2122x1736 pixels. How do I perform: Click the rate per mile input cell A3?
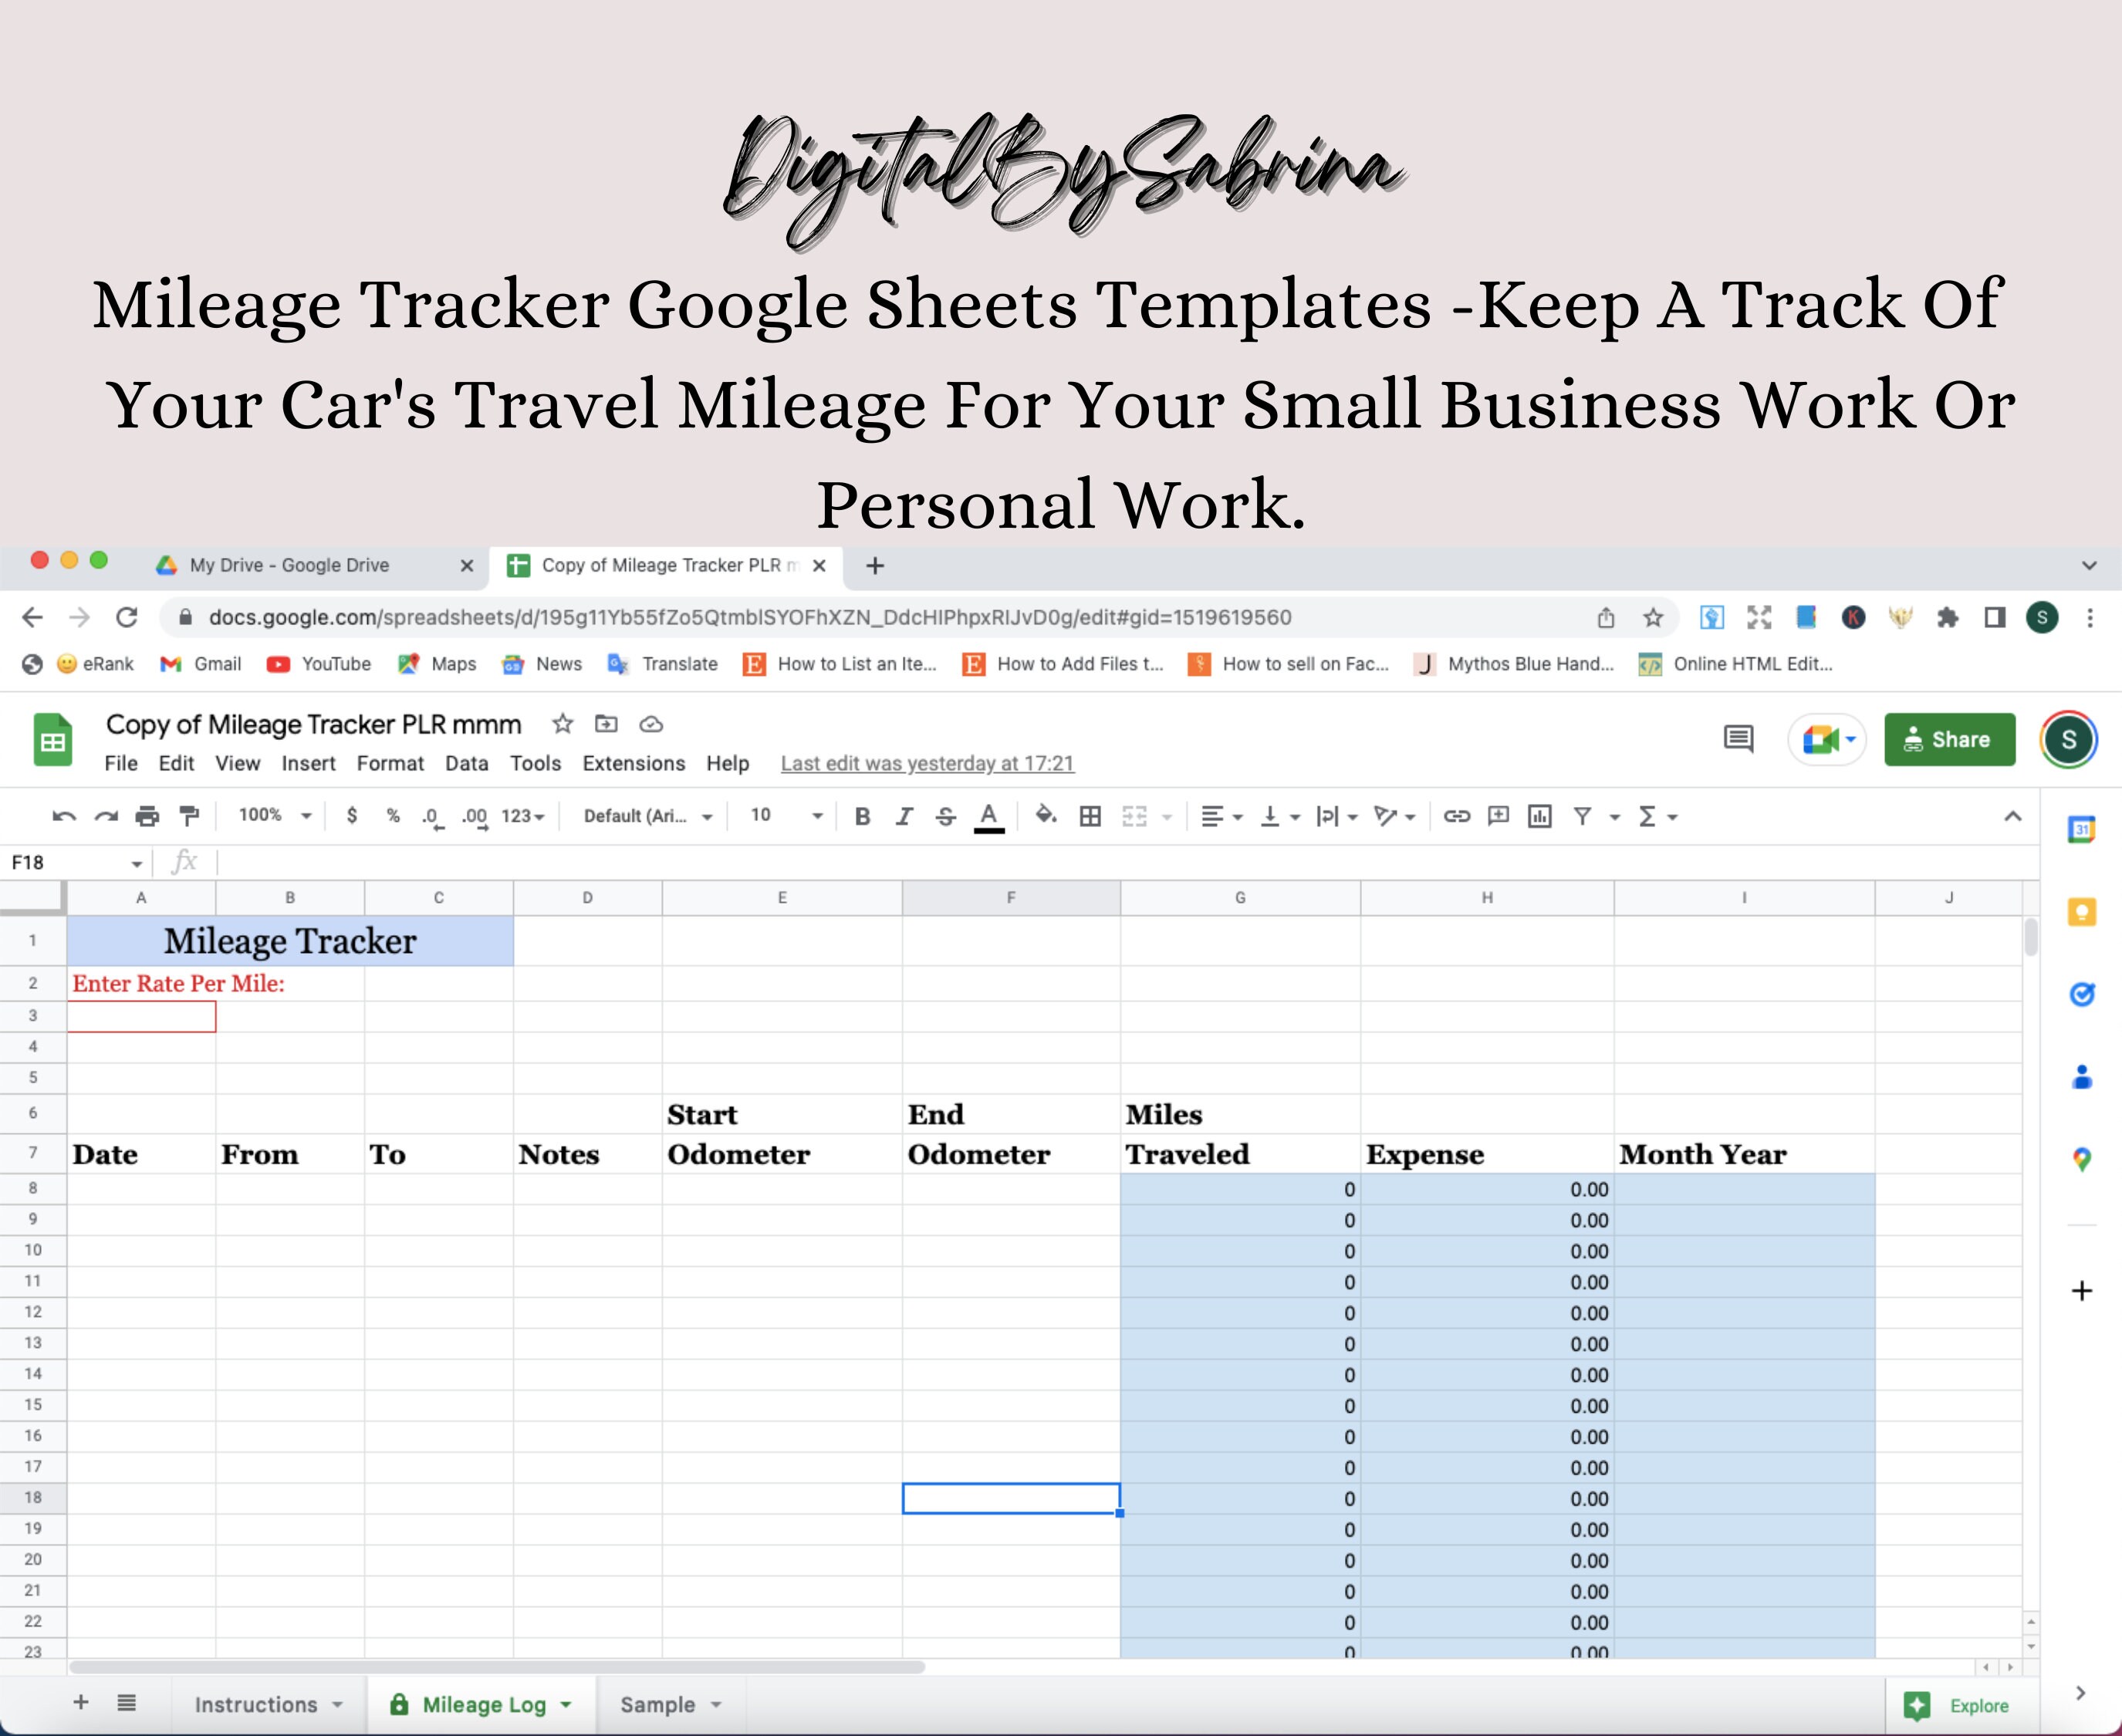141,1017
